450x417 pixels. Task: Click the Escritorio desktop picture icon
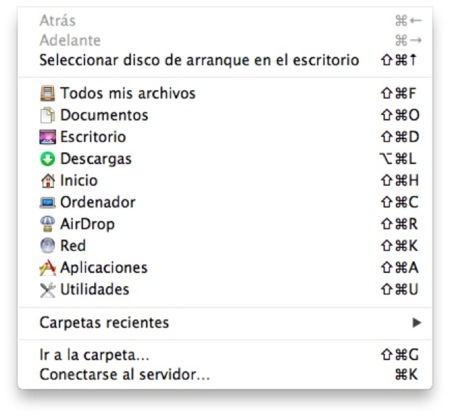tap(47, 137)
